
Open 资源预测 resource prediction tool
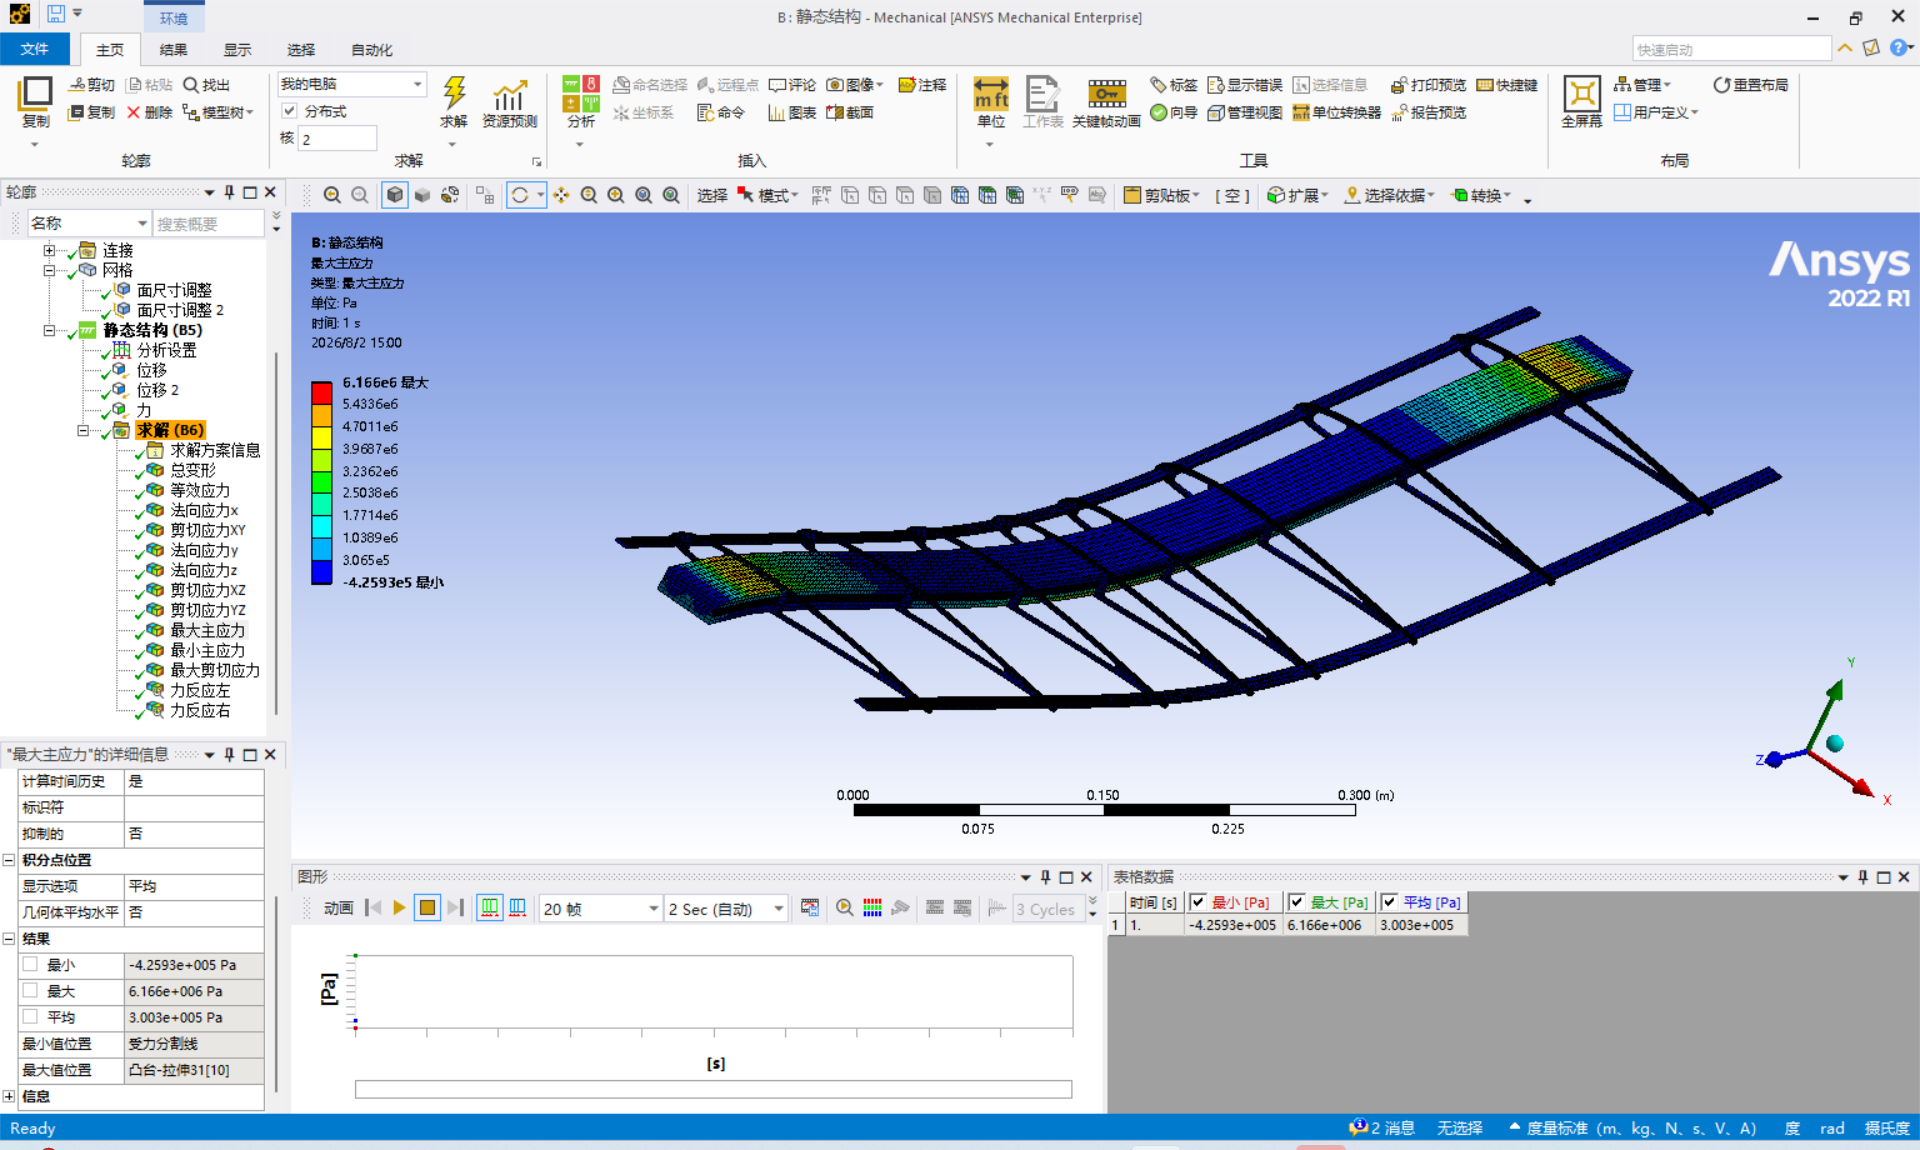510,102
